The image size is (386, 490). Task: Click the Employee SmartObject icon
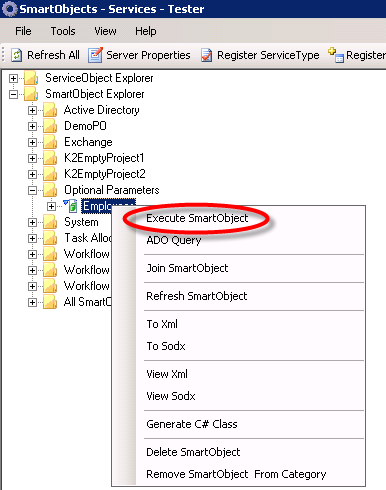(x=70, y=206)
